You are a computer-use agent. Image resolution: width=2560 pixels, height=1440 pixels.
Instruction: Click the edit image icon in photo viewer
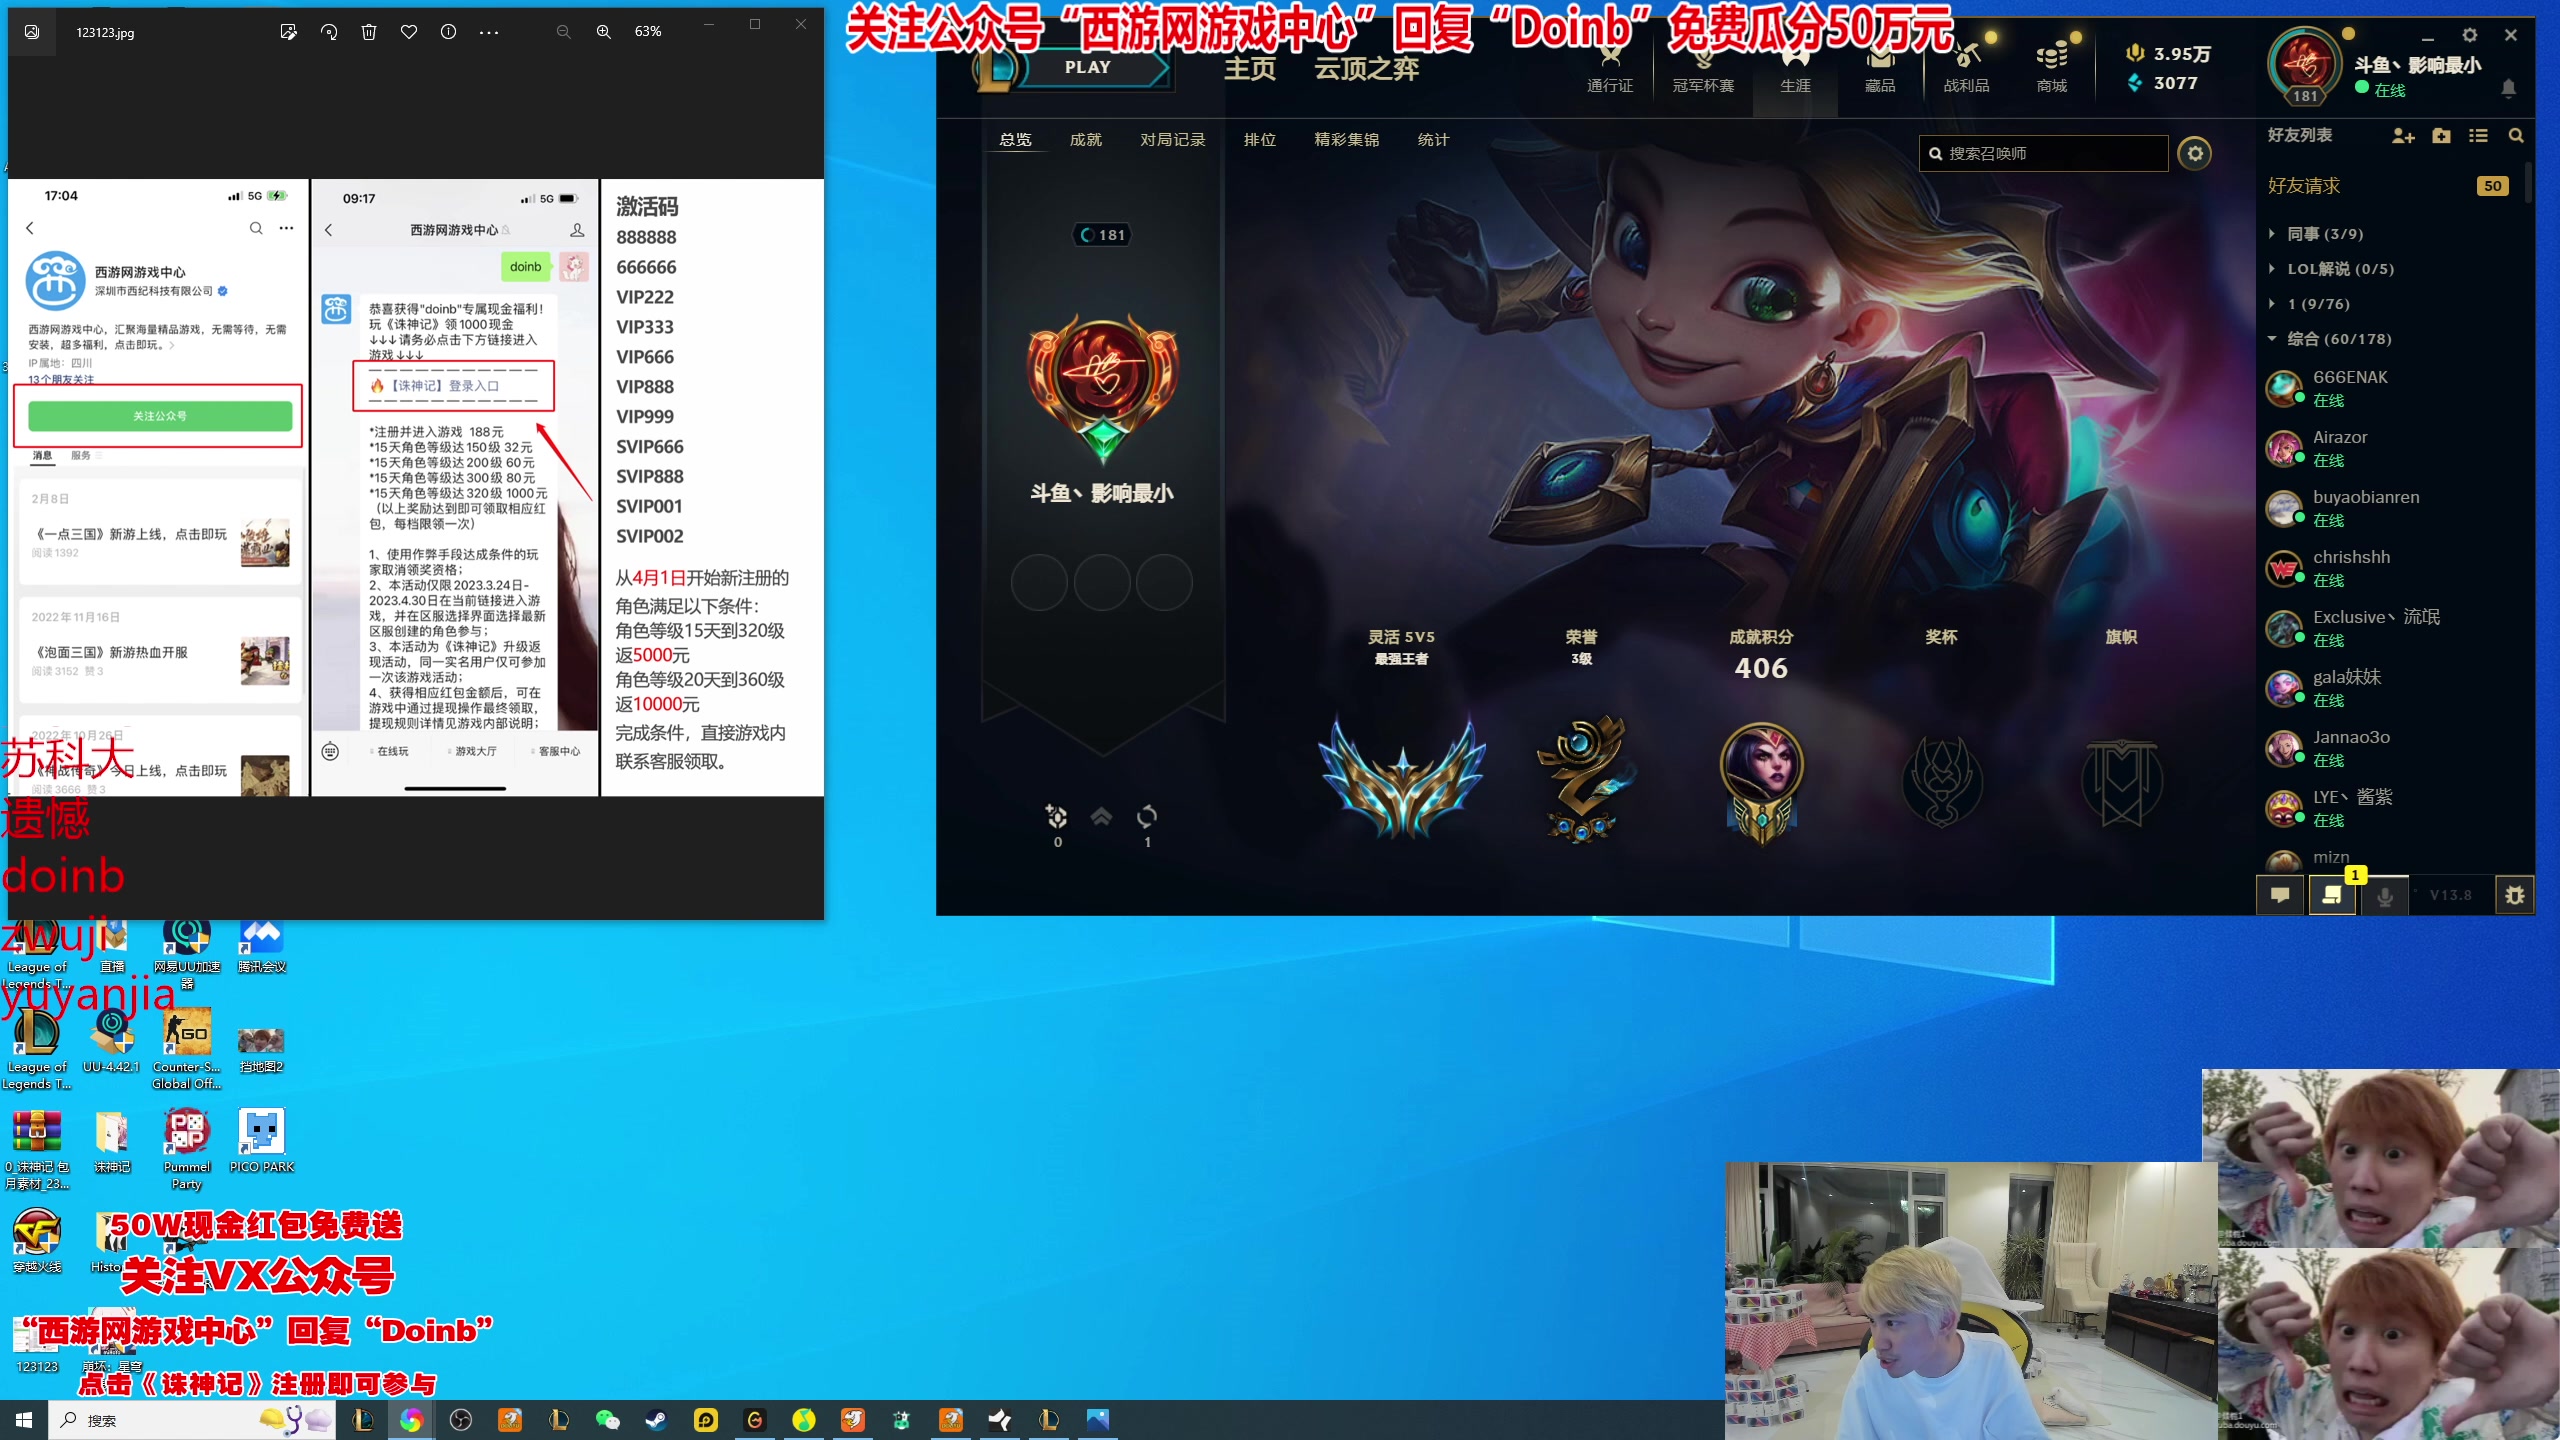click(x=288, y=32)
